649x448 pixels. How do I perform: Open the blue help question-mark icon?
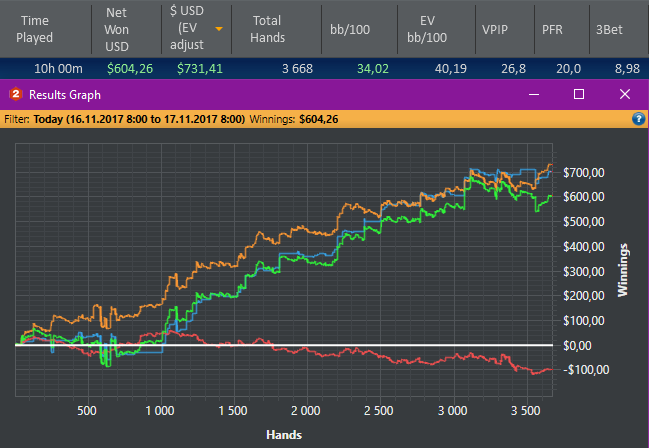tap(638, 119)
